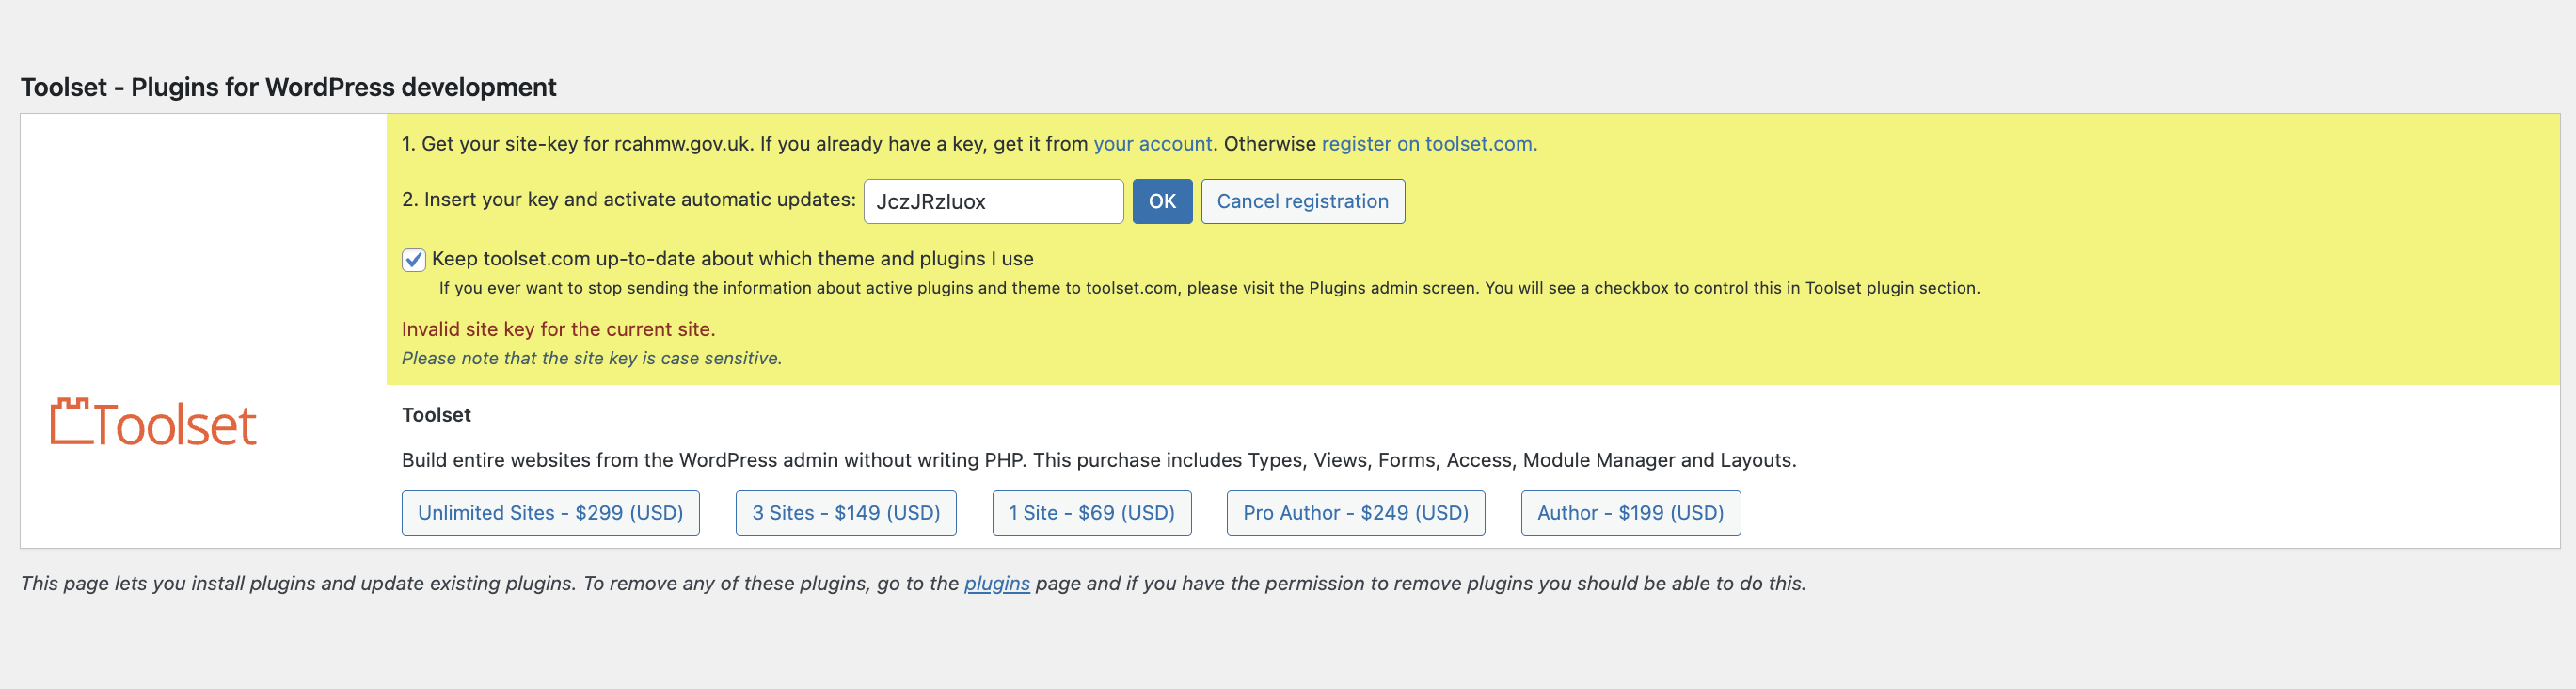Select the Author - $199 (USD) button
Viewport: 2576px width, 689px height.
1630,513
